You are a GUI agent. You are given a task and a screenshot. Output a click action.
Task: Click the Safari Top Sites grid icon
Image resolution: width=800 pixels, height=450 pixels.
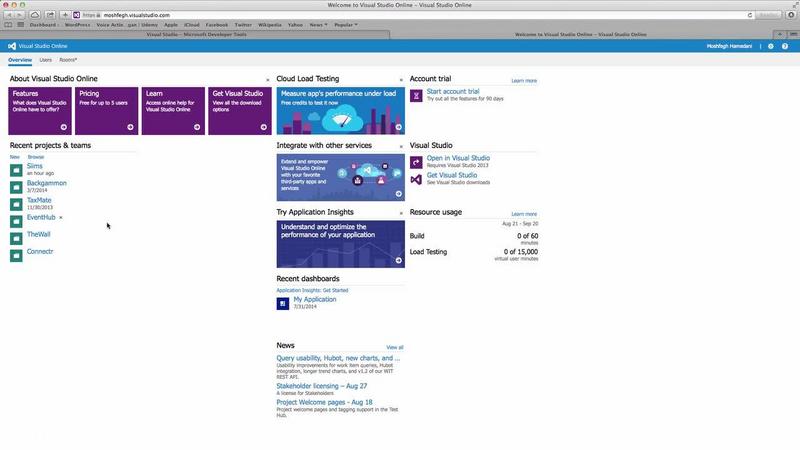(x=20, y=24)
